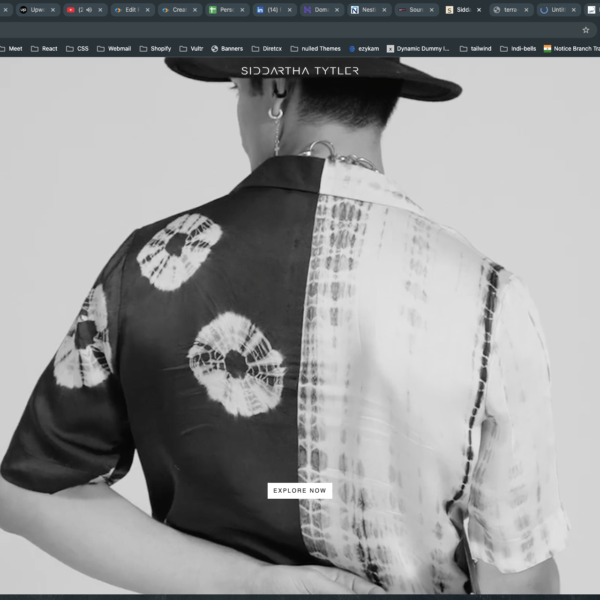Close the Upwork tab
This screenshot has height=600, width=600.
[53, 10]
